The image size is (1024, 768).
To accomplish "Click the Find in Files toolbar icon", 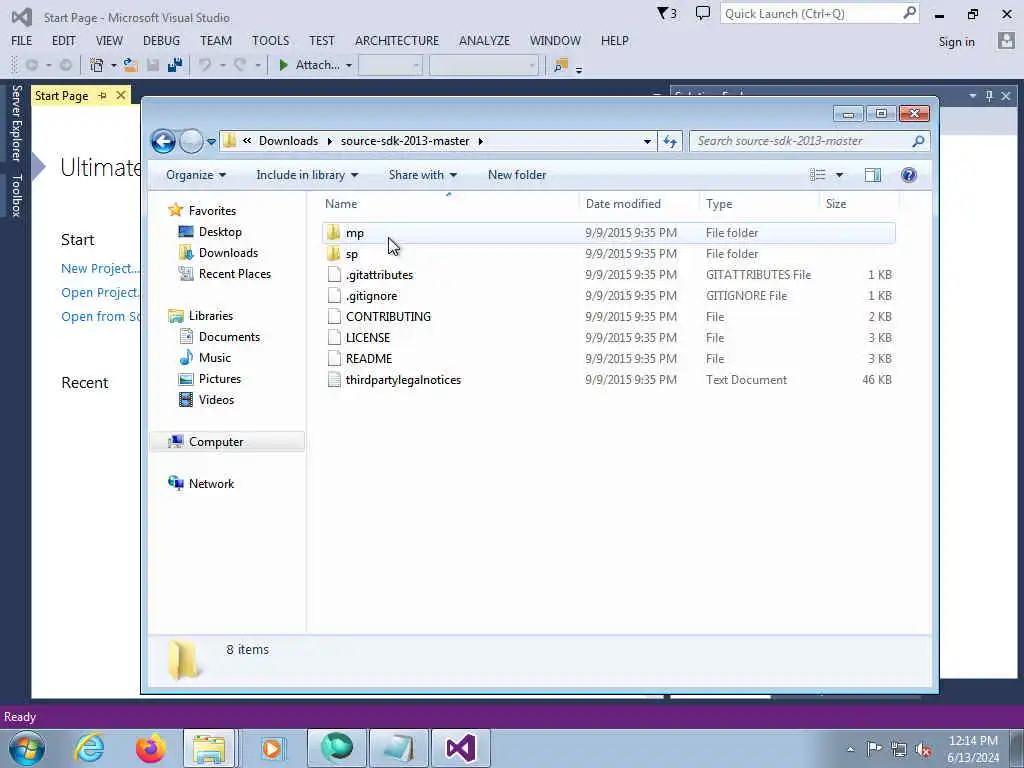I will pos(560,65).
